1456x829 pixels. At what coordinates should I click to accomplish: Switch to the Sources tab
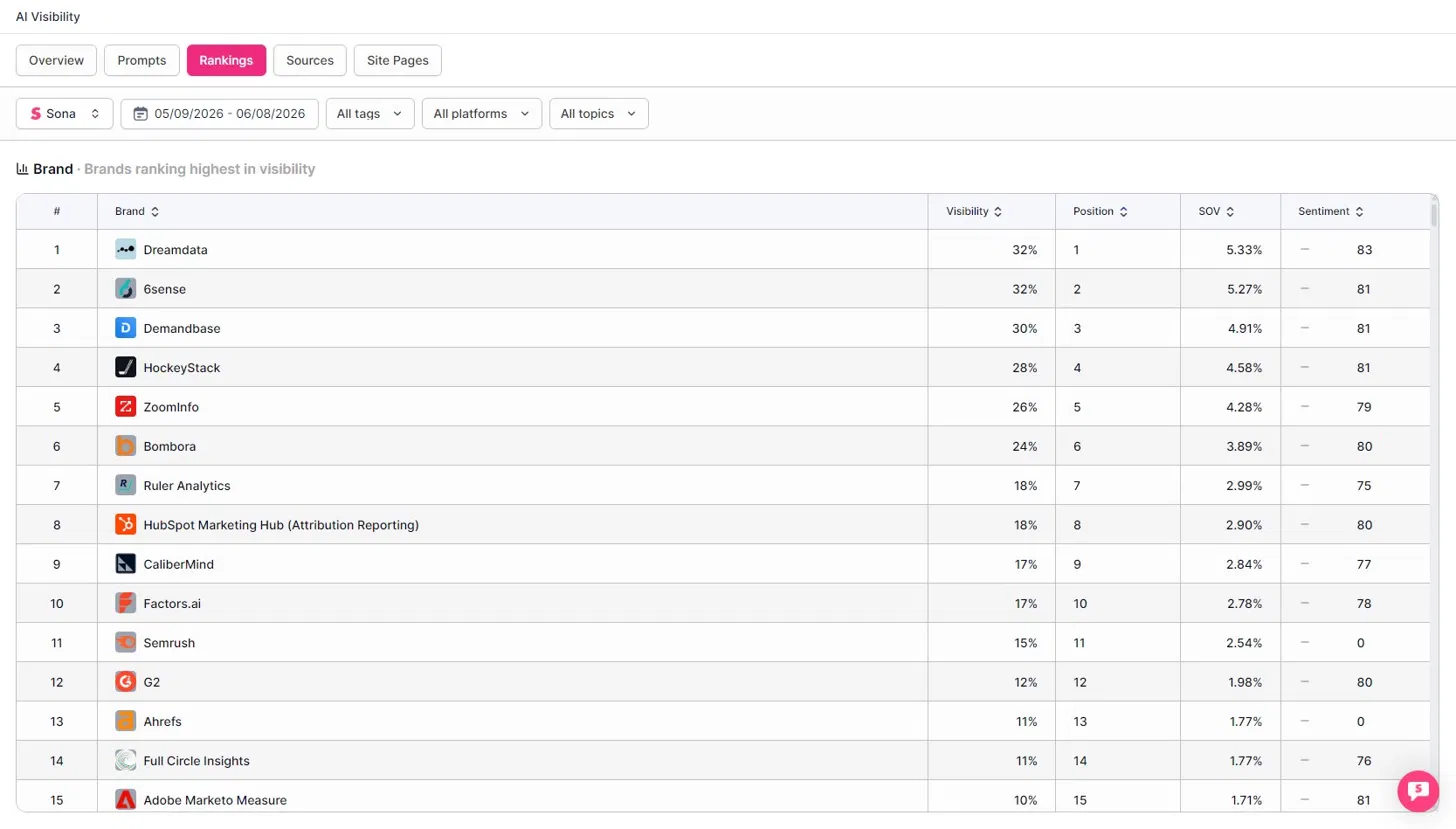click(x=310, y=60)
